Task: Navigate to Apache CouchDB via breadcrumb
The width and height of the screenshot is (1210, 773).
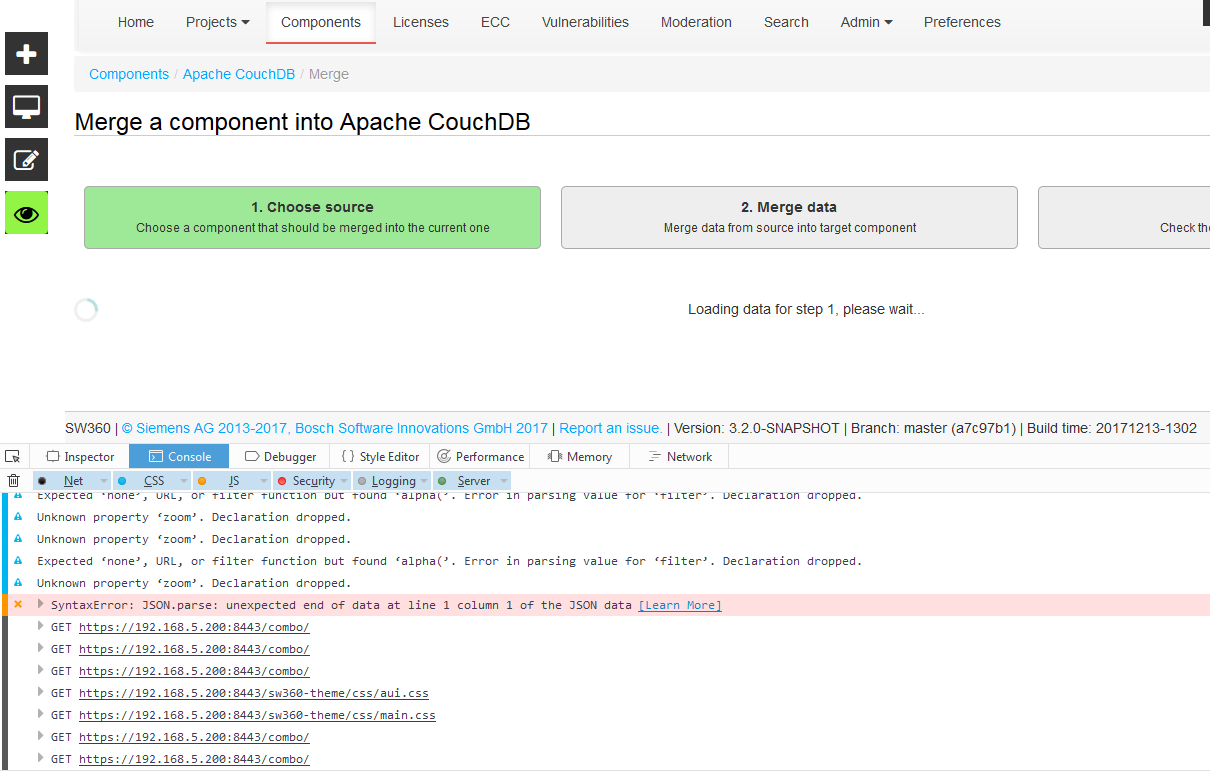Action: pos(238,73)
